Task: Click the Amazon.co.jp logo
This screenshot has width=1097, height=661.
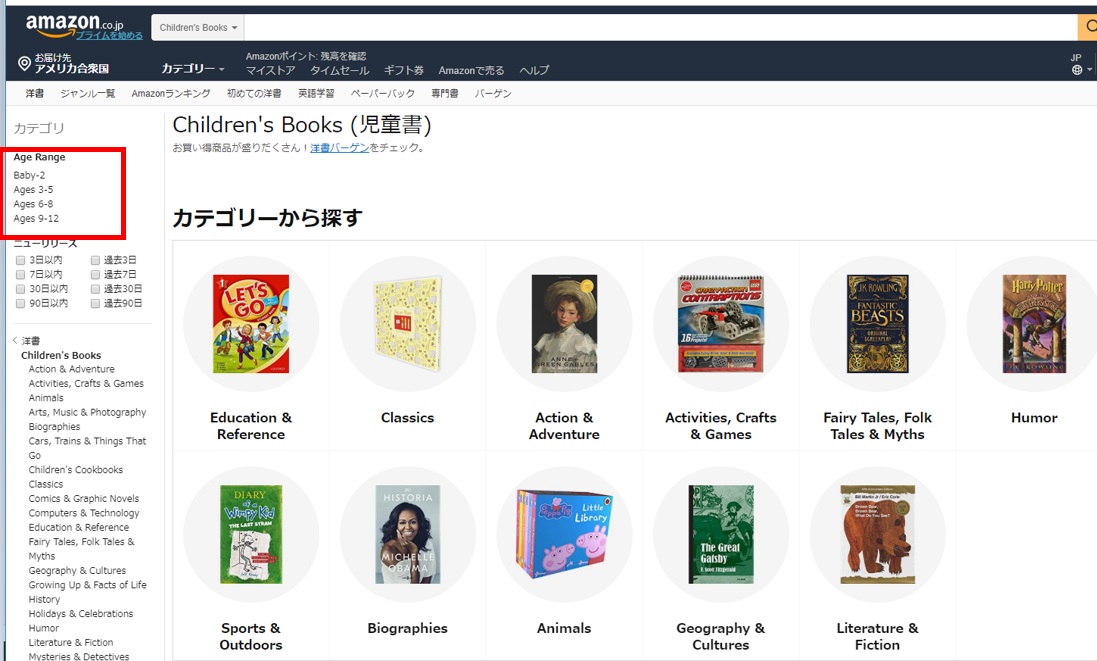Action: pyautogui.click(x=74, y=24)
